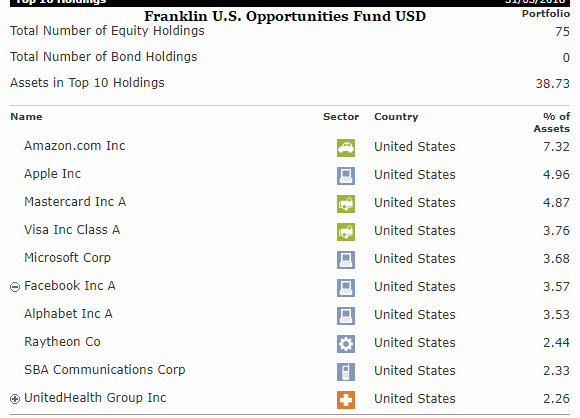
Task: Click Mastercard financial services sector icon
Action: 346,204
